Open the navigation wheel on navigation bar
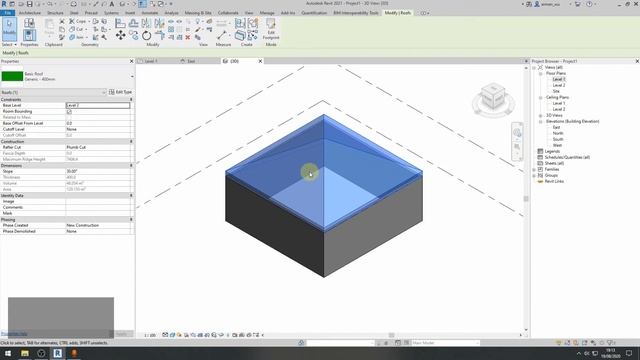640x360 pixels. (517, 133)
